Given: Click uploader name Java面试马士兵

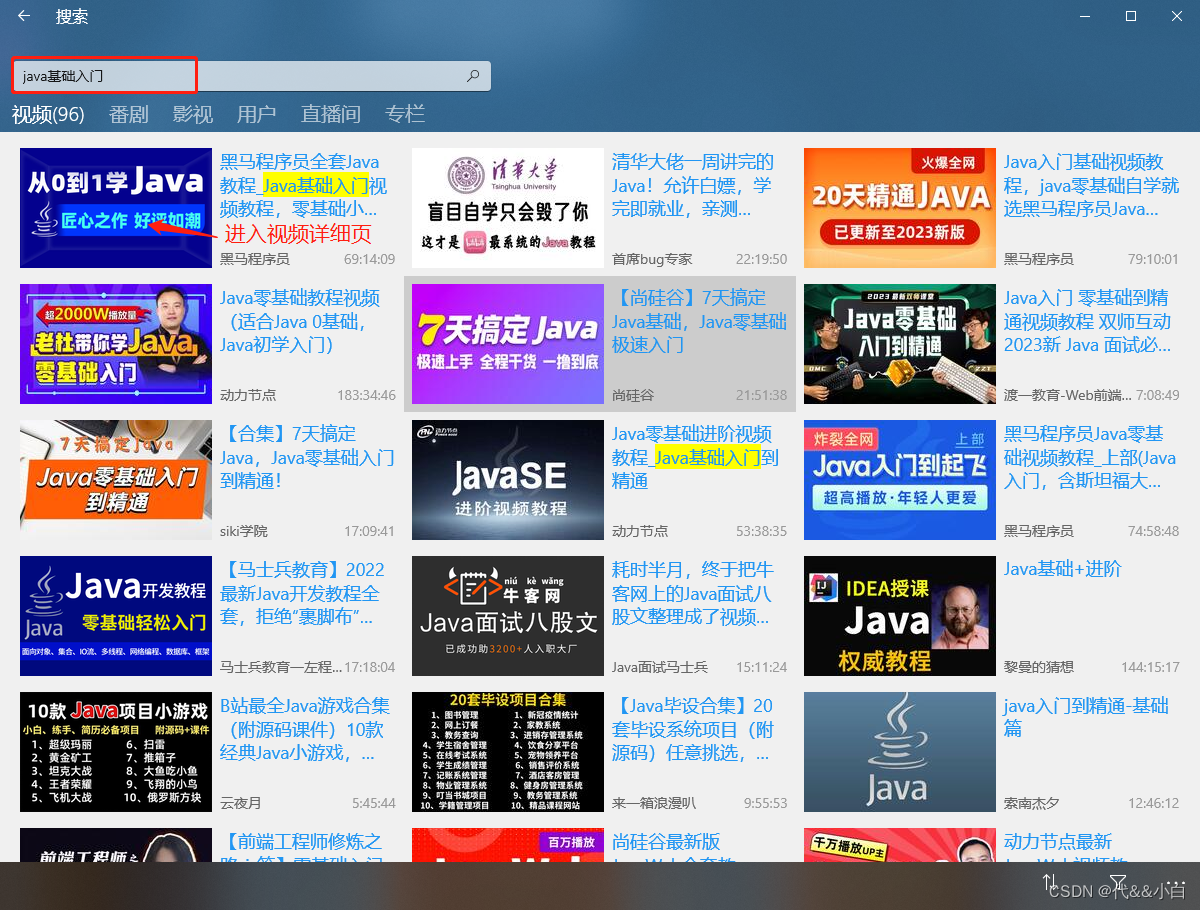Looking at the screenshot, I should pyautogui.click(x=660, y=667).
